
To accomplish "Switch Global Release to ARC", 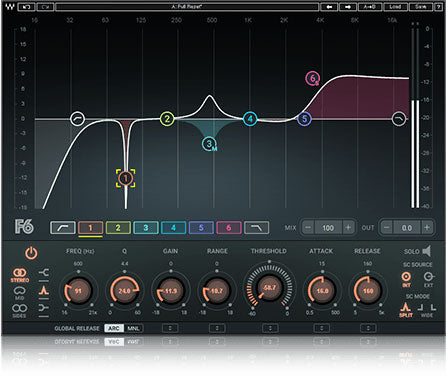I will pos(114,328).
